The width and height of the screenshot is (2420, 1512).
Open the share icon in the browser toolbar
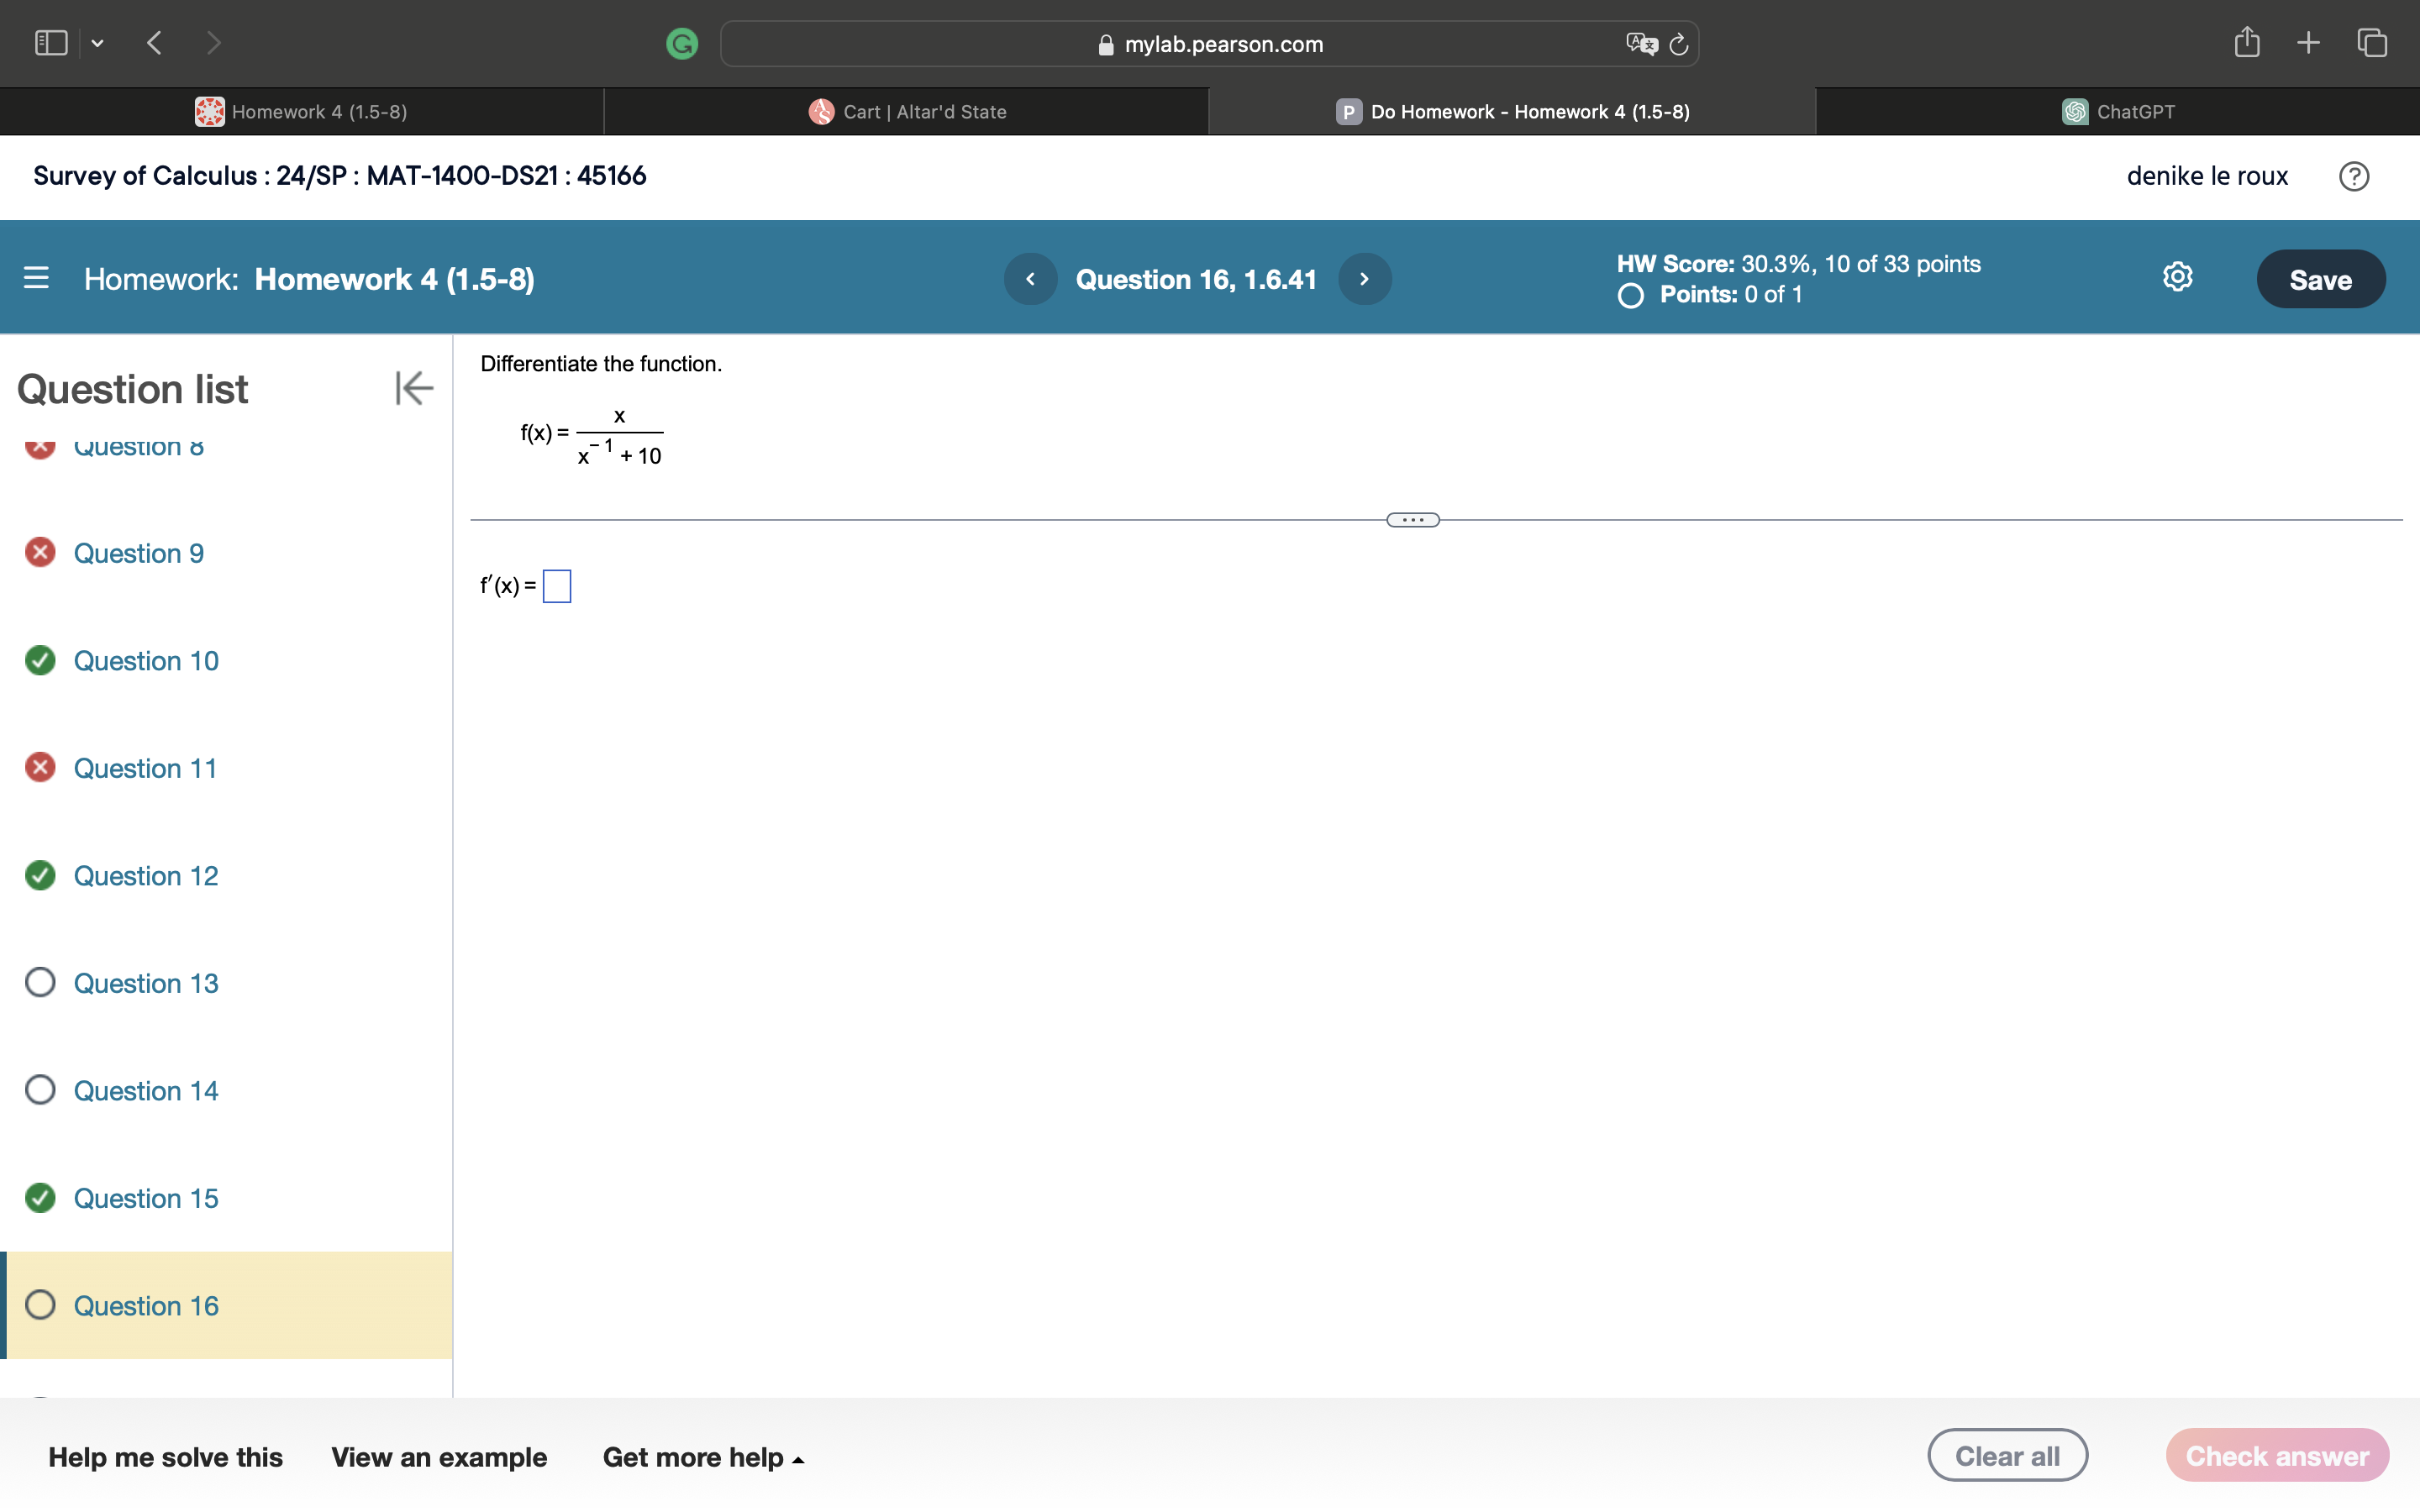click(2247, 42)
